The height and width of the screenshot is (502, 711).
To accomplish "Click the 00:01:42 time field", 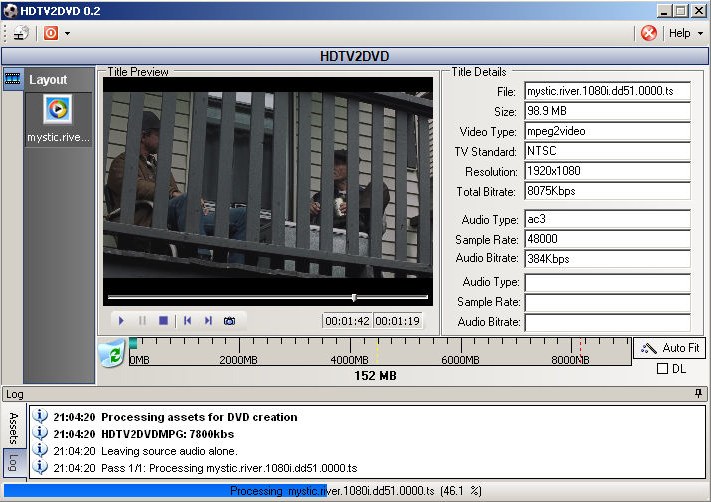I will click(x=347, y=321).
